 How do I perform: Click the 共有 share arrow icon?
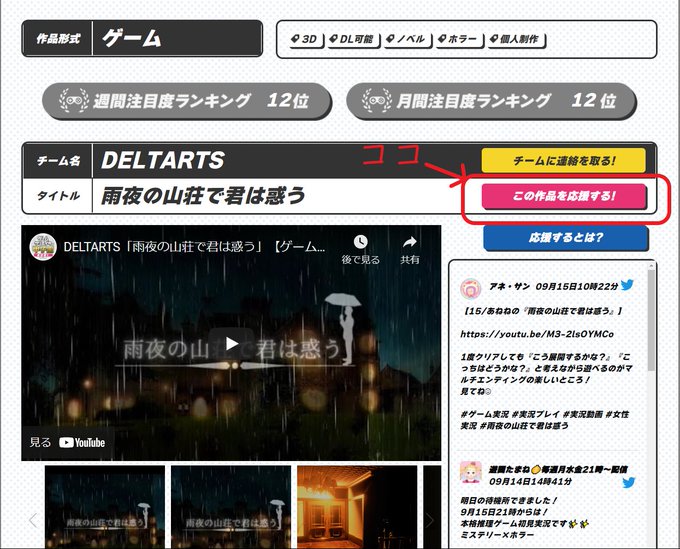[409, 242]
